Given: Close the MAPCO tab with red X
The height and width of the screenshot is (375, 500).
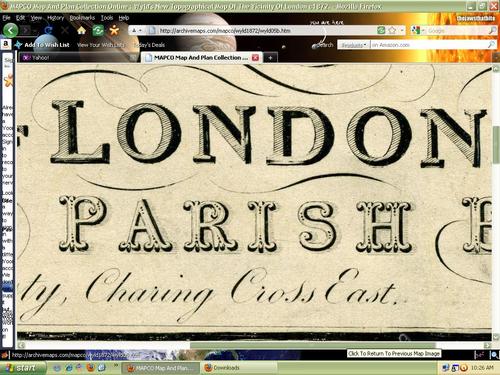Looking at the screenshot, I should (x=255, y=58).
